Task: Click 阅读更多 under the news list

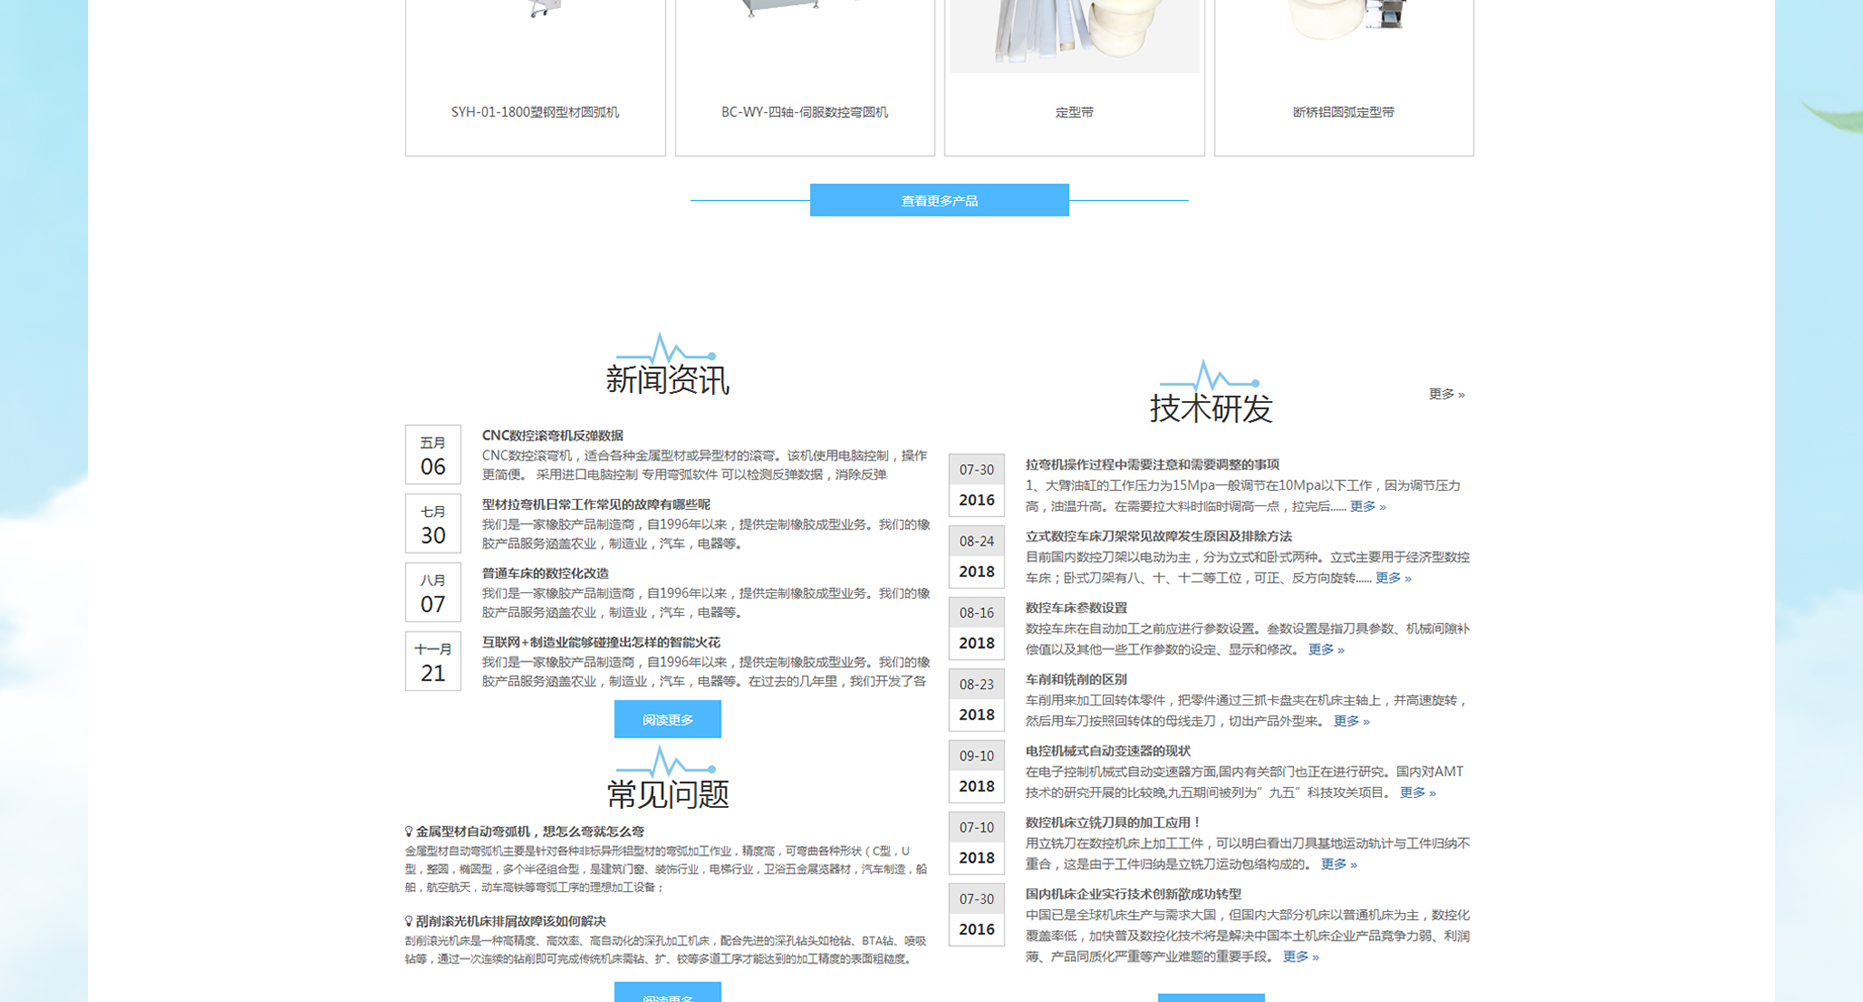Action: [667, 718]
